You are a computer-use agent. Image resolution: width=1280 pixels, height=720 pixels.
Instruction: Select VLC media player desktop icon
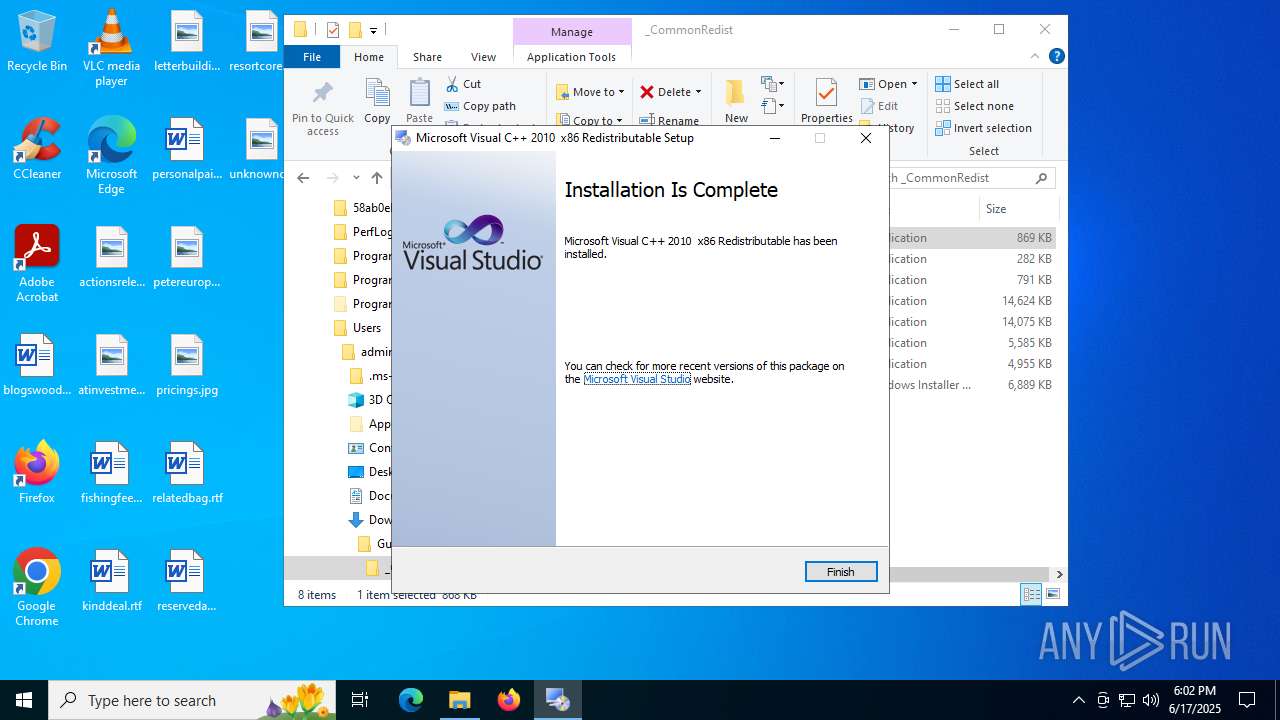pyautogui.click(x=111, y=48)
